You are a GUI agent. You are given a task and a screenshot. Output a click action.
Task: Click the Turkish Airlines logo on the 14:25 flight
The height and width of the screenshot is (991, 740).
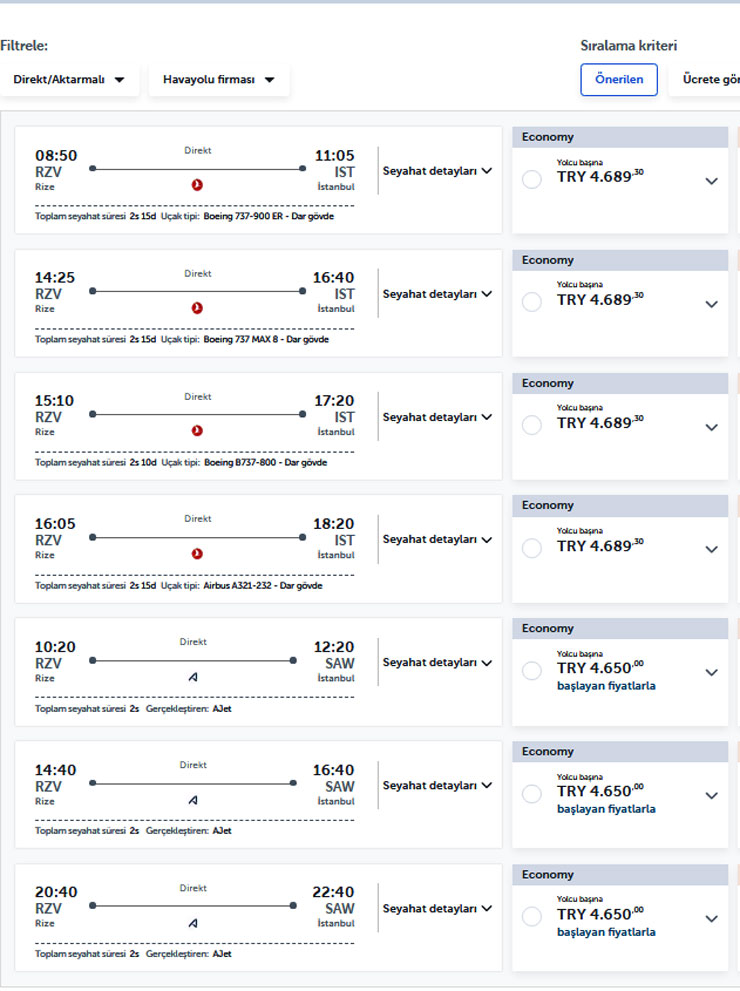point(197,308)
